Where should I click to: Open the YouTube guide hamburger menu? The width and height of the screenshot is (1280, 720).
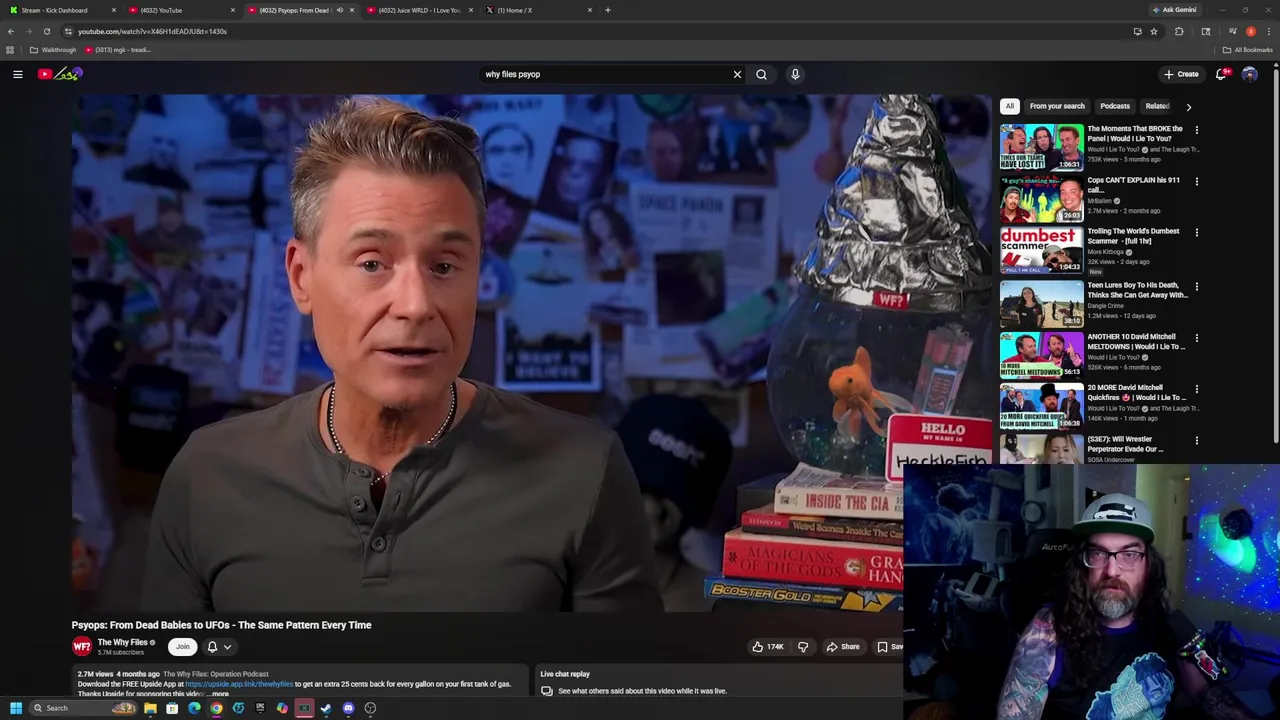(x=17, y=74)
